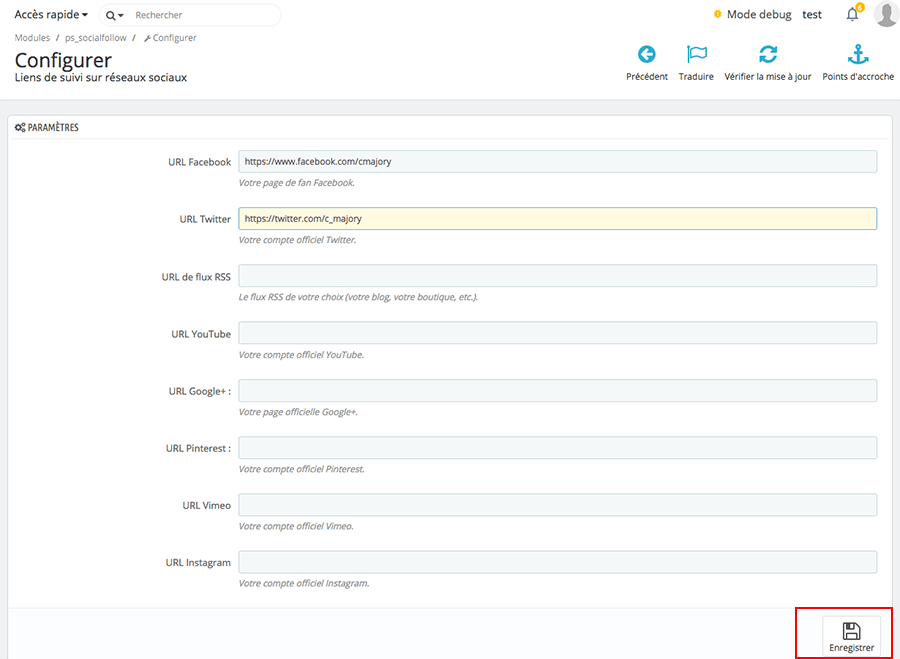The image size is (900, 659).
Task: Click the Précédent back arrow icon
Action: pos(647,55)
